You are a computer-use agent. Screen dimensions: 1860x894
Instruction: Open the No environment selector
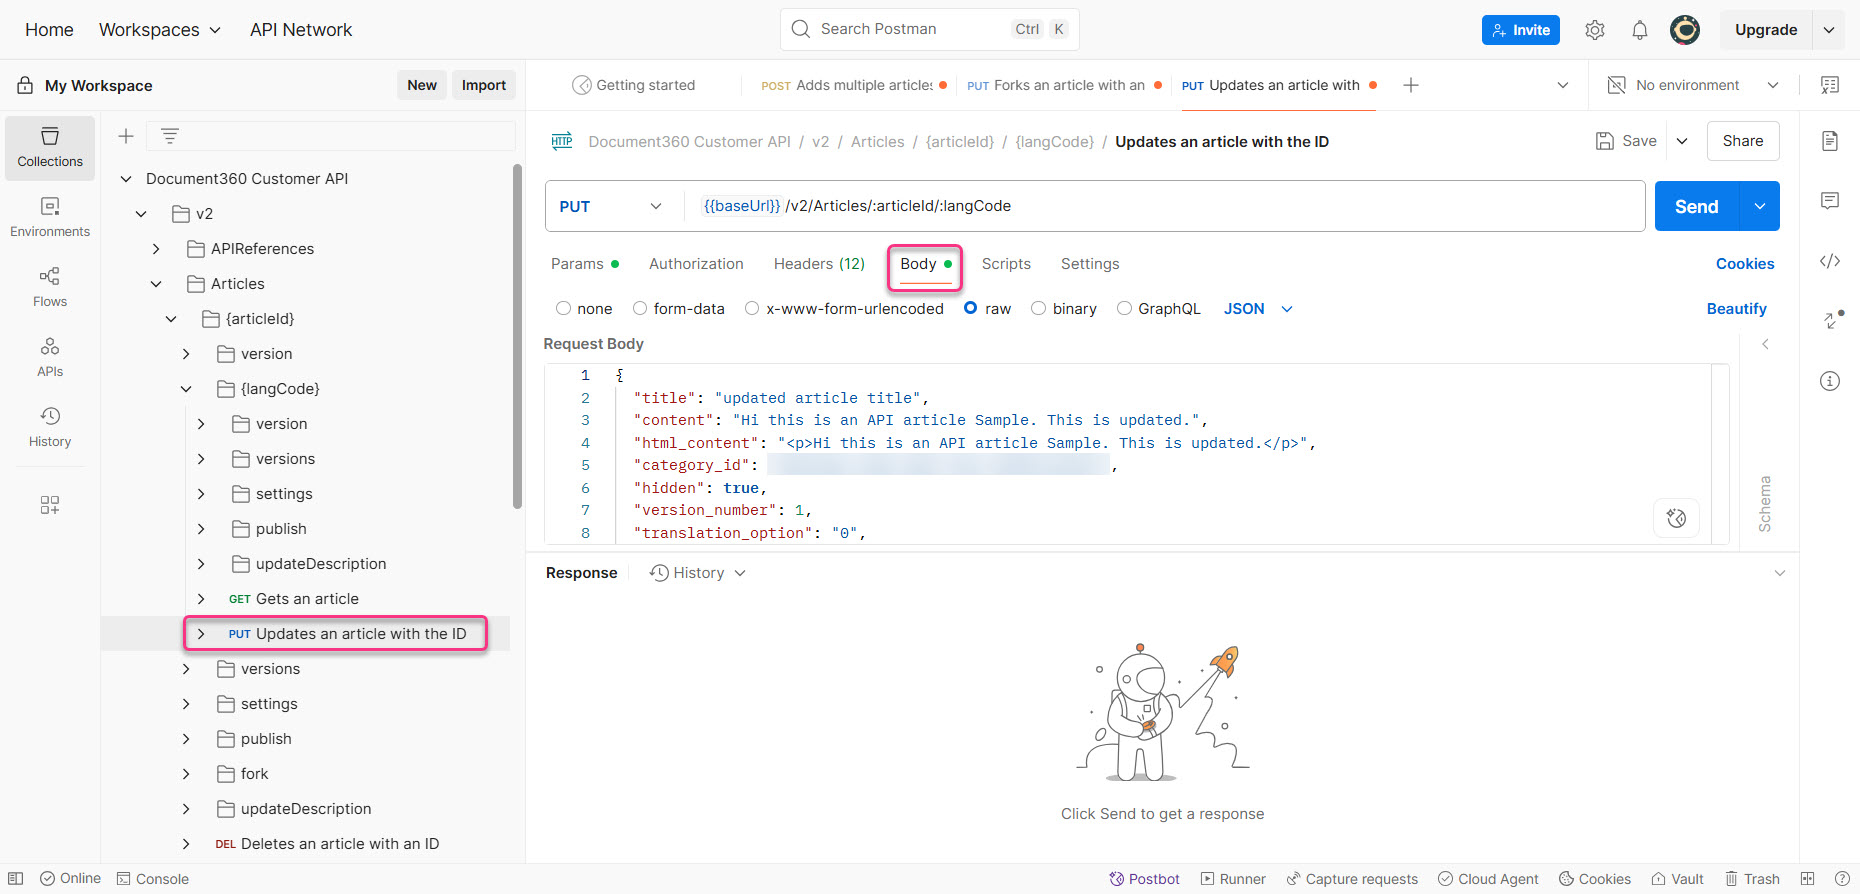(x=1693, y=85)
